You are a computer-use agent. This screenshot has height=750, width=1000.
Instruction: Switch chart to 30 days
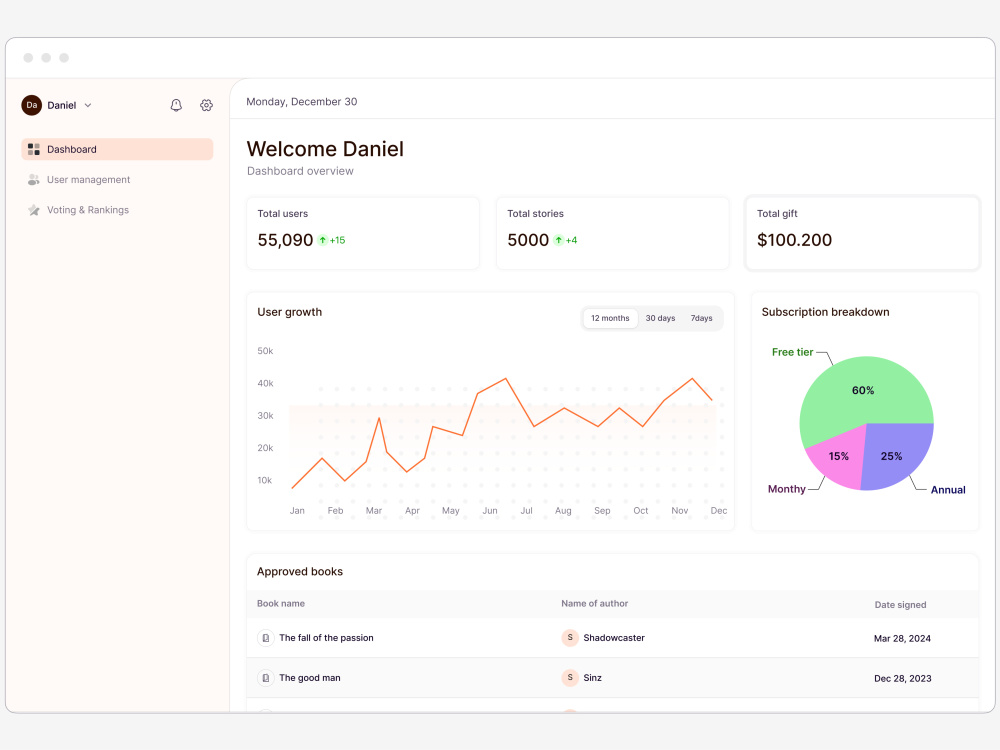[660, 318]
